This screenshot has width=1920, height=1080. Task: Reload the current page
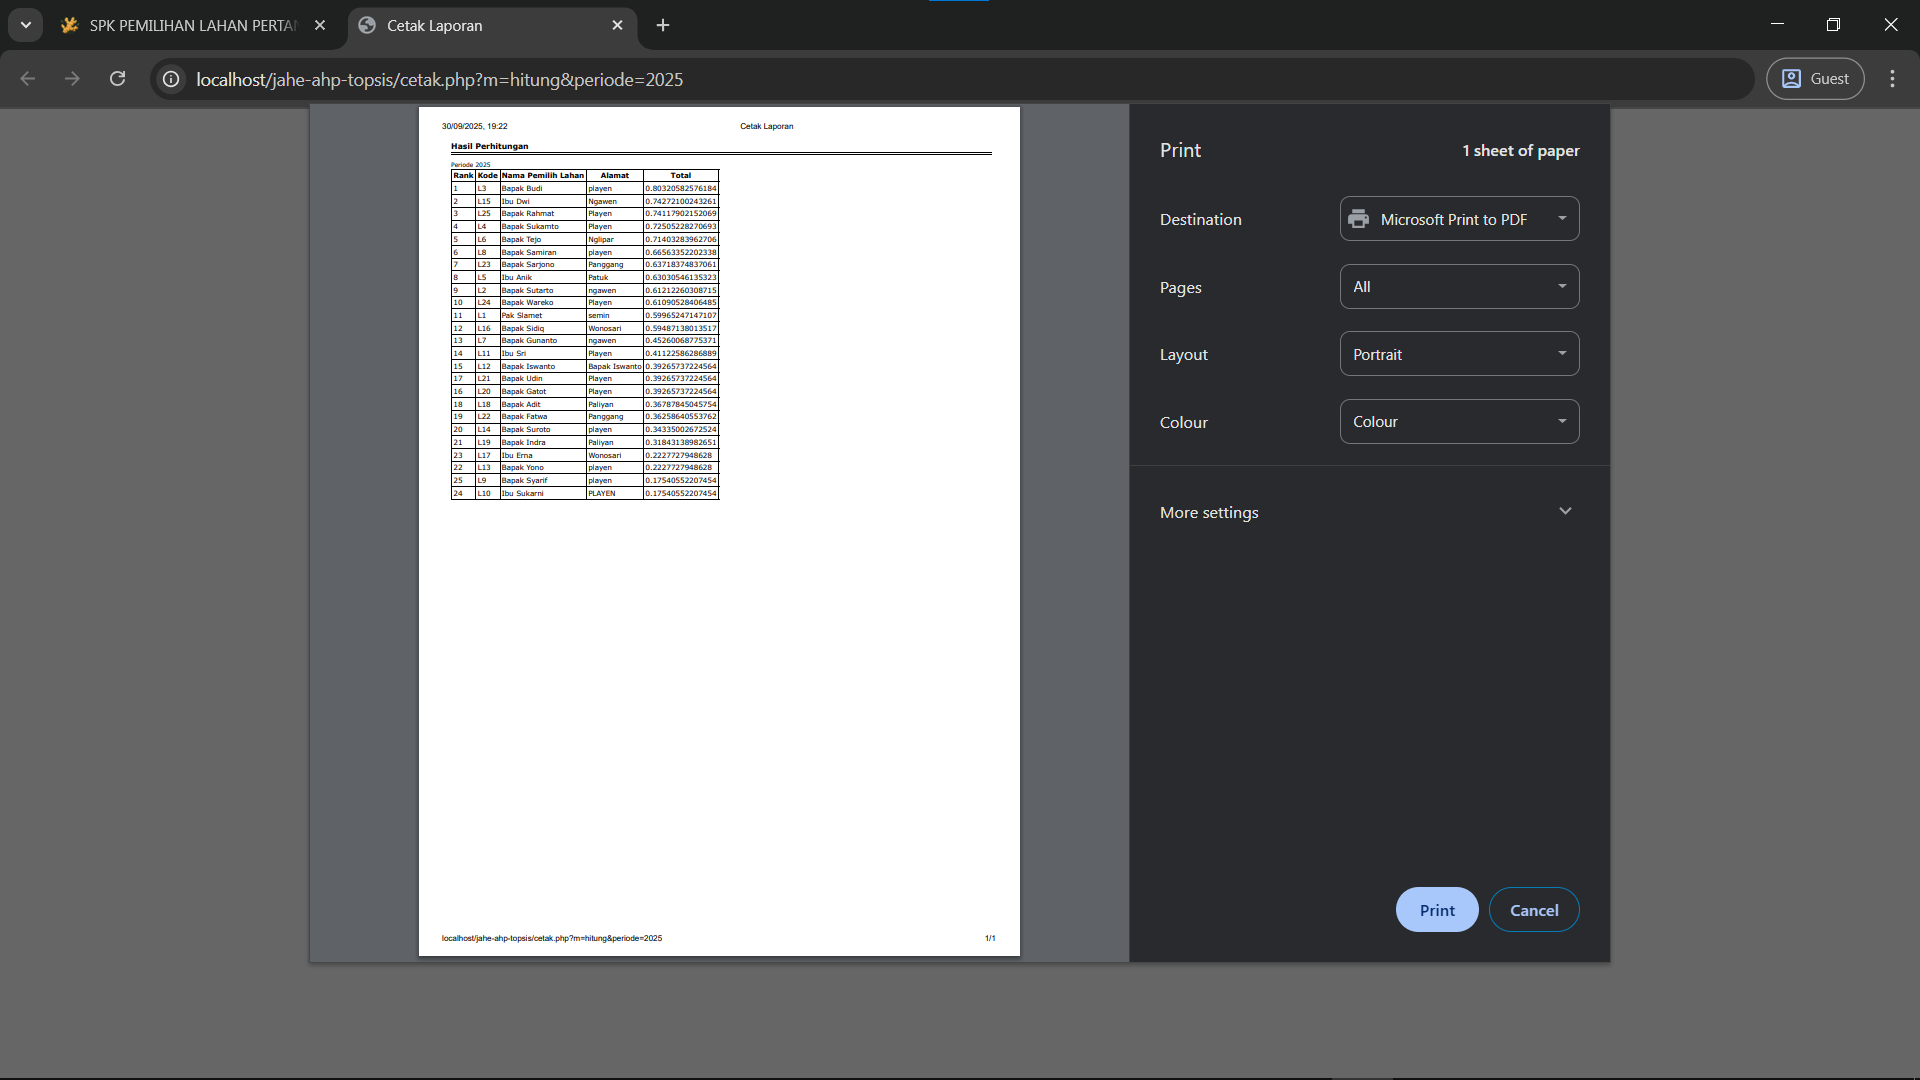coord(117,79)
